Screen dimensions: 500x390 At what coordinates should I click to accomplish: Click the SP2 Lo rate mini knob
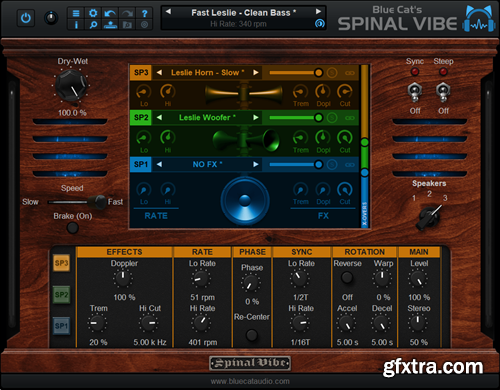144,138
